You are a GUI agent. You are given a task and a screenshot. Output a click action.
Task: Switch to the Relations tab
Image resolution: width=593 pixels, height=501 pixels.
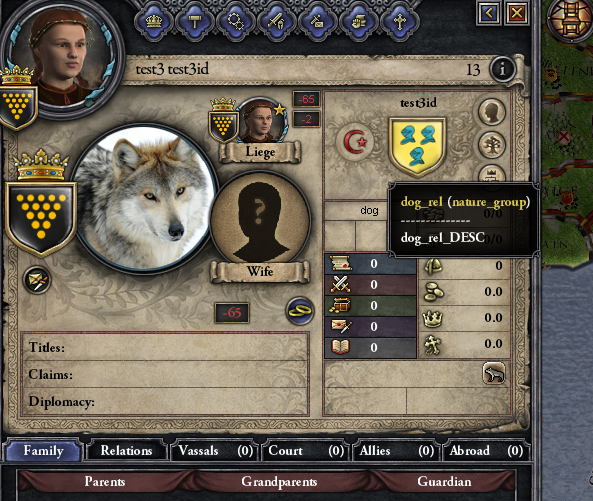(126, 450)
